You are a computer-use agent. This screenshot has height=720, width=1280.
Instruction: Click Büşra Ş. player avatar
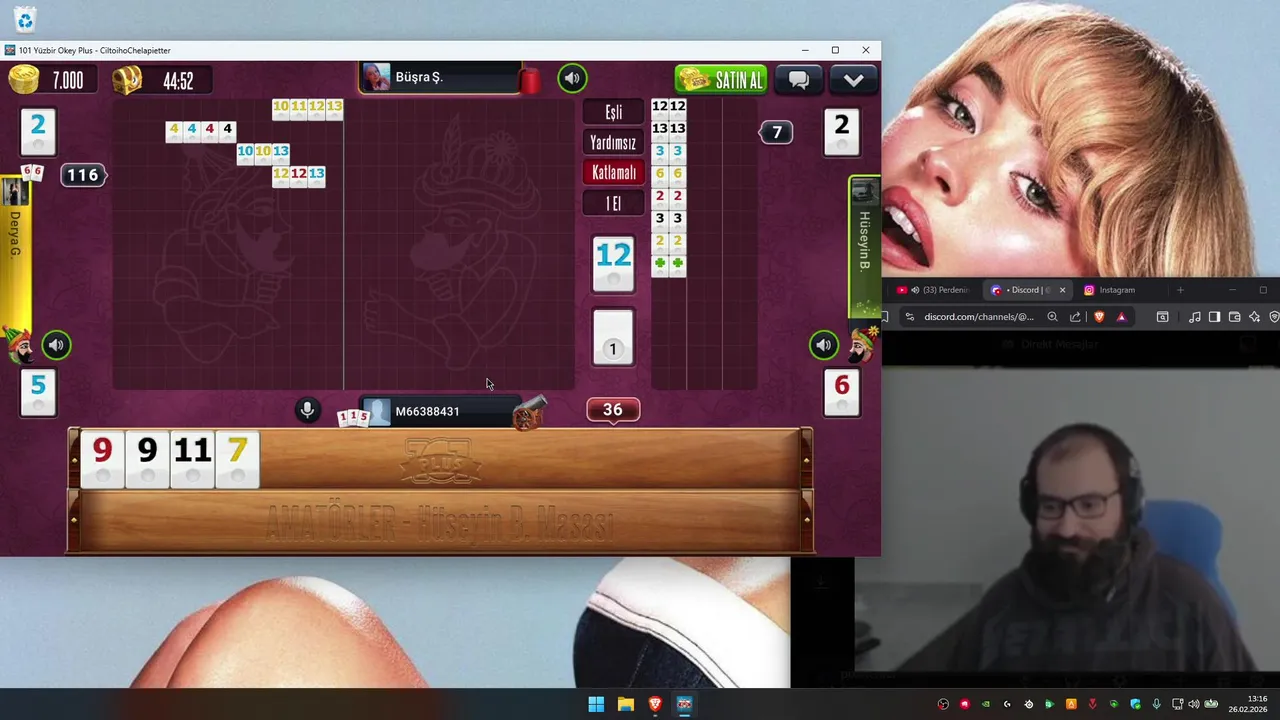pos(376,77)
